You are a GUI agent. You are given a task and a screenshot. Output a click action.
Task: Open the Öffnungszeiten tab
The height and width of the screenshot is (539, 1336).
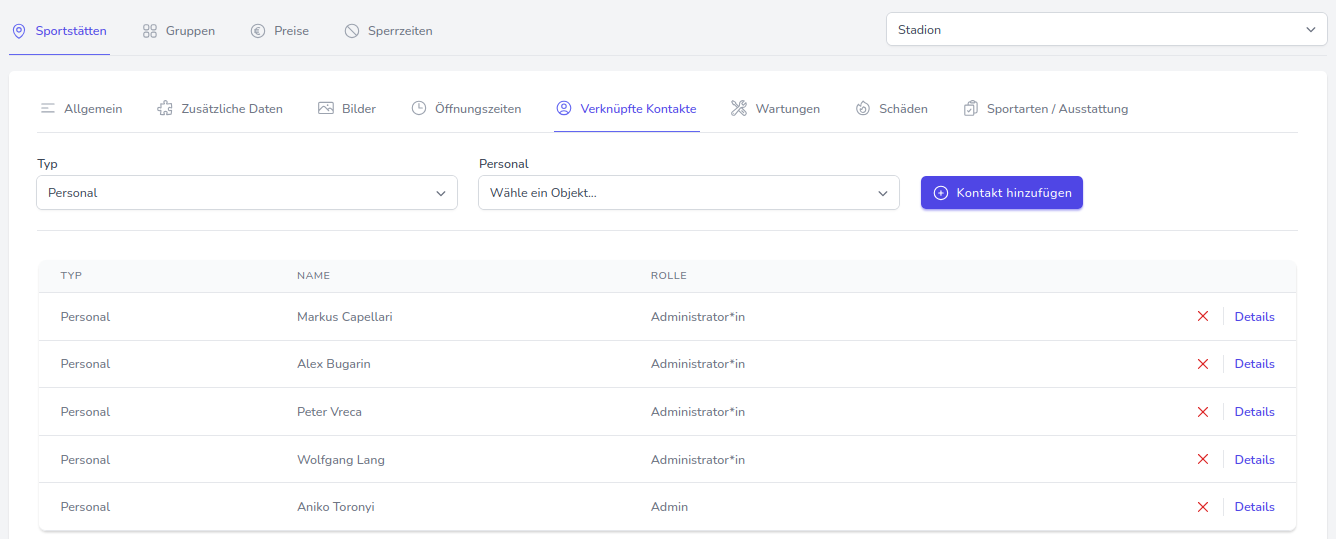tap(466, 109)
